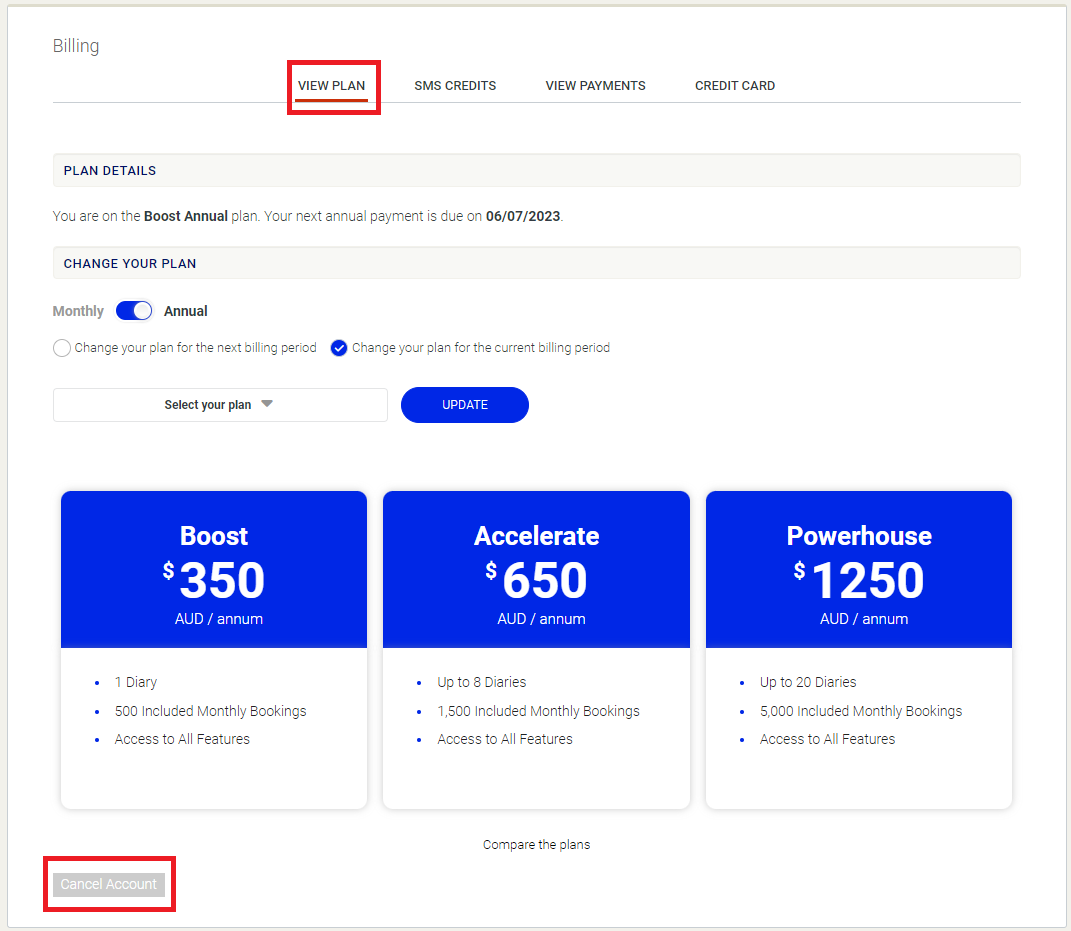Select the Boost plan card

213,649
